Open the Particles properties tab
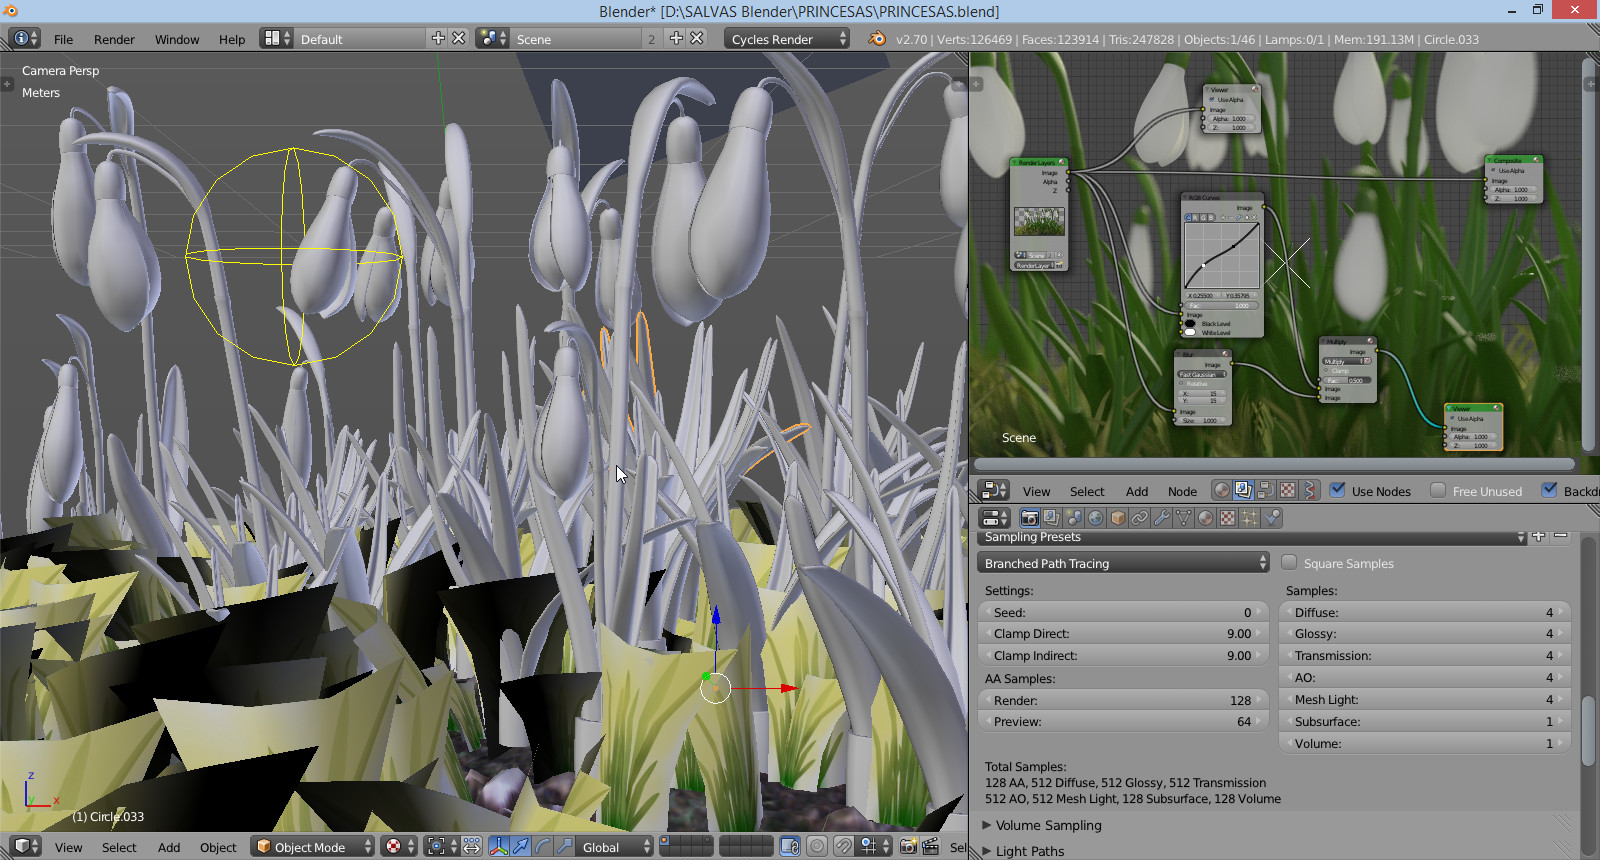 tap(1249, 518)
